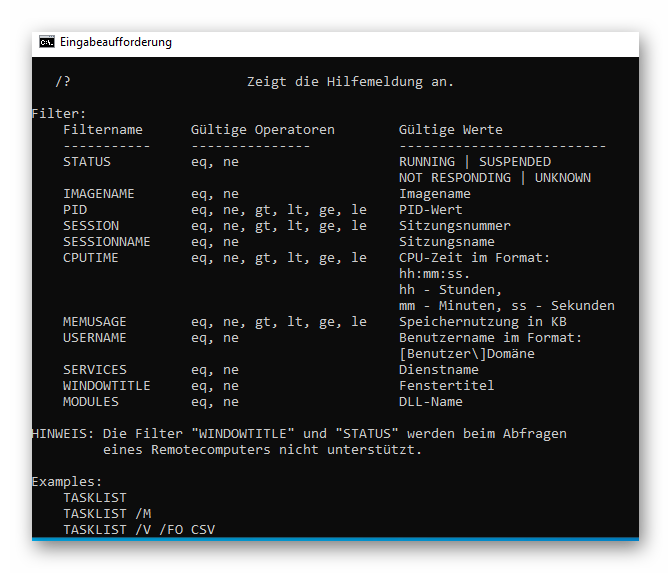Click the USERNAME filter name
The width and height of the screenshot is (671, 573).
click(x=94, y=338)
